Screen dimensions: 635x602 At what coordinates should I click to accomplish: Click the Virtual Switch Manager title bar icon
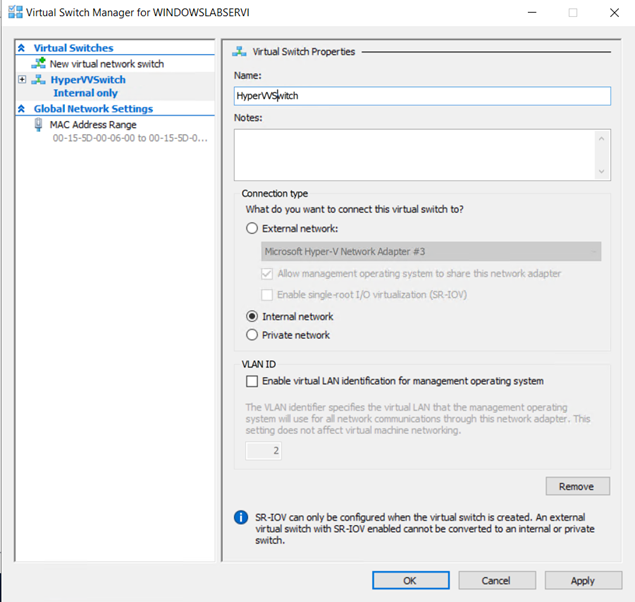(15, 12)
